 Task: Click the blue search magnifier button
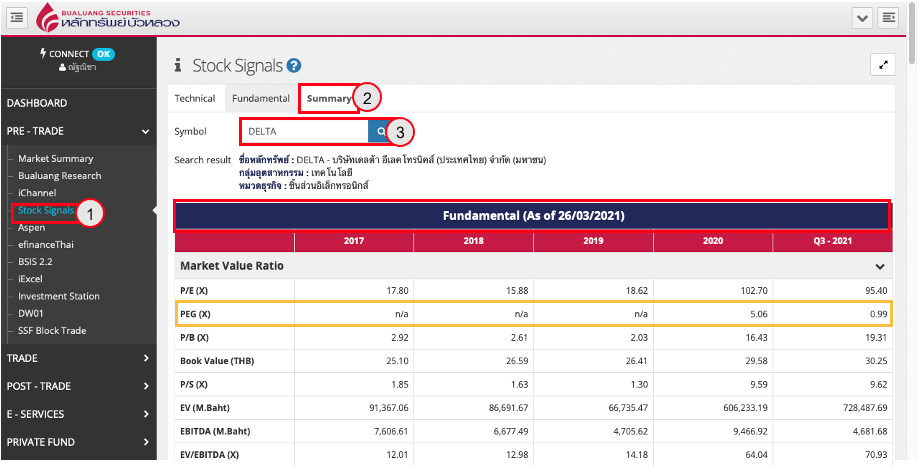[x=381, y=131]
